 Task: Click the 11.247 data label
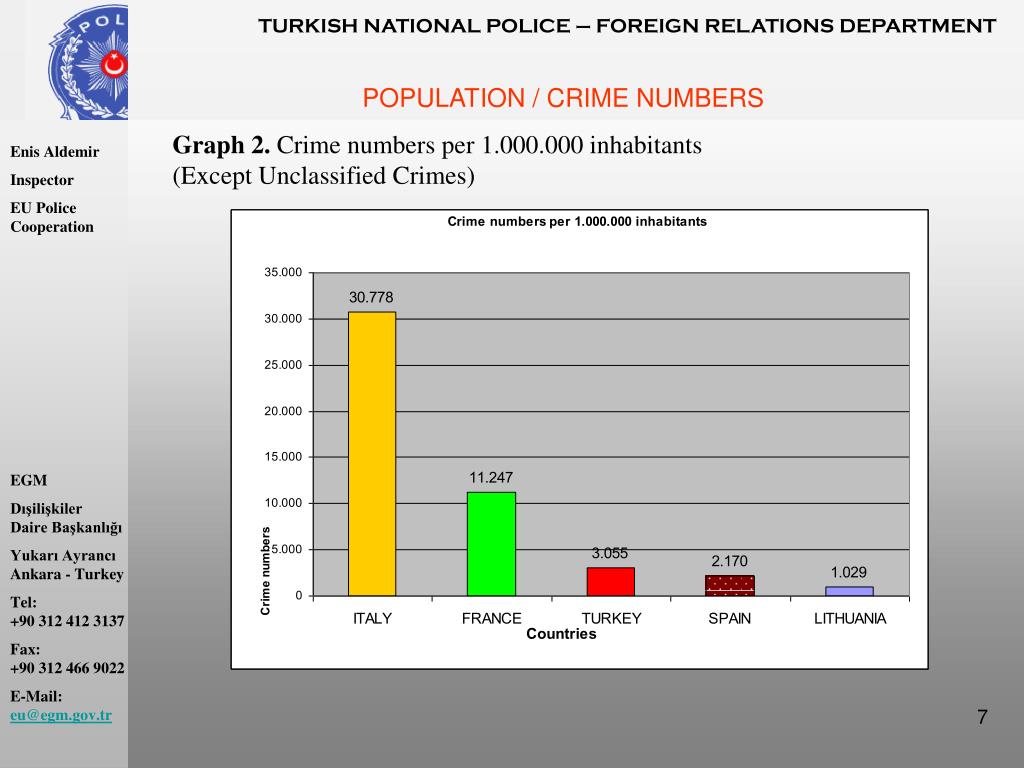[491, 477]
